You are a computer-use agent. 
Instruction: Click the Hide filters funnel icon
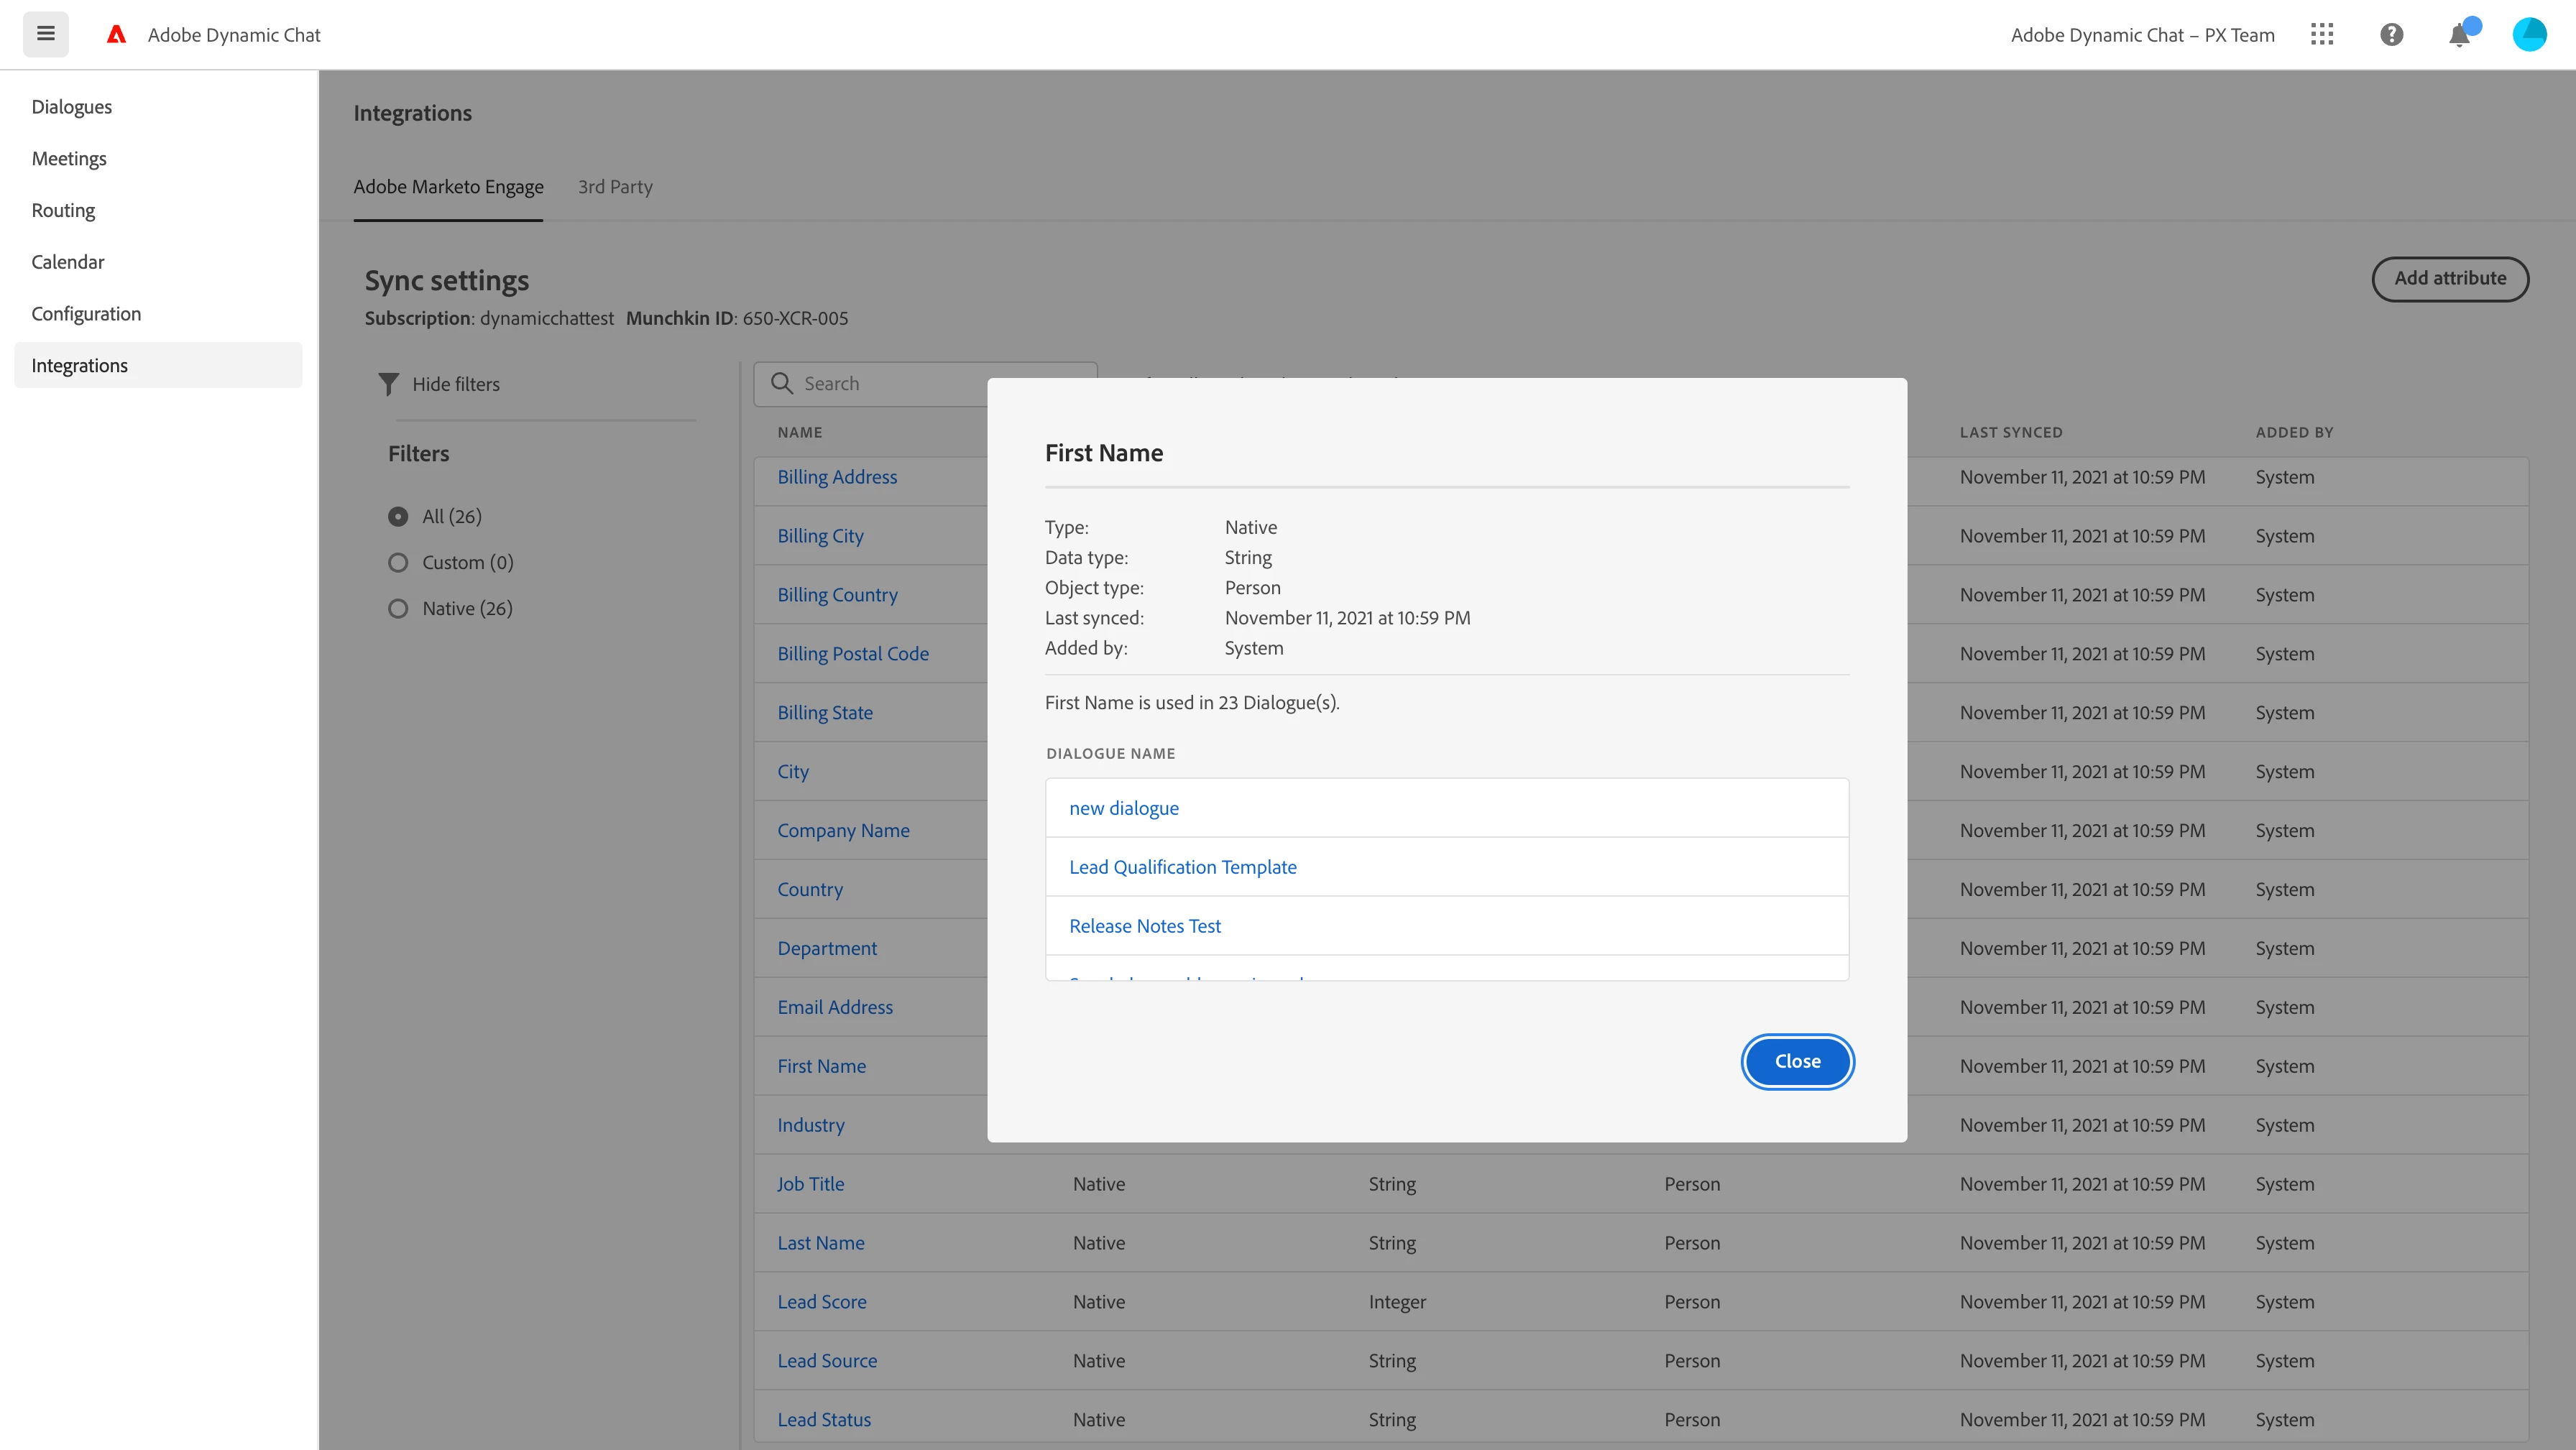(x=389, y=384)
